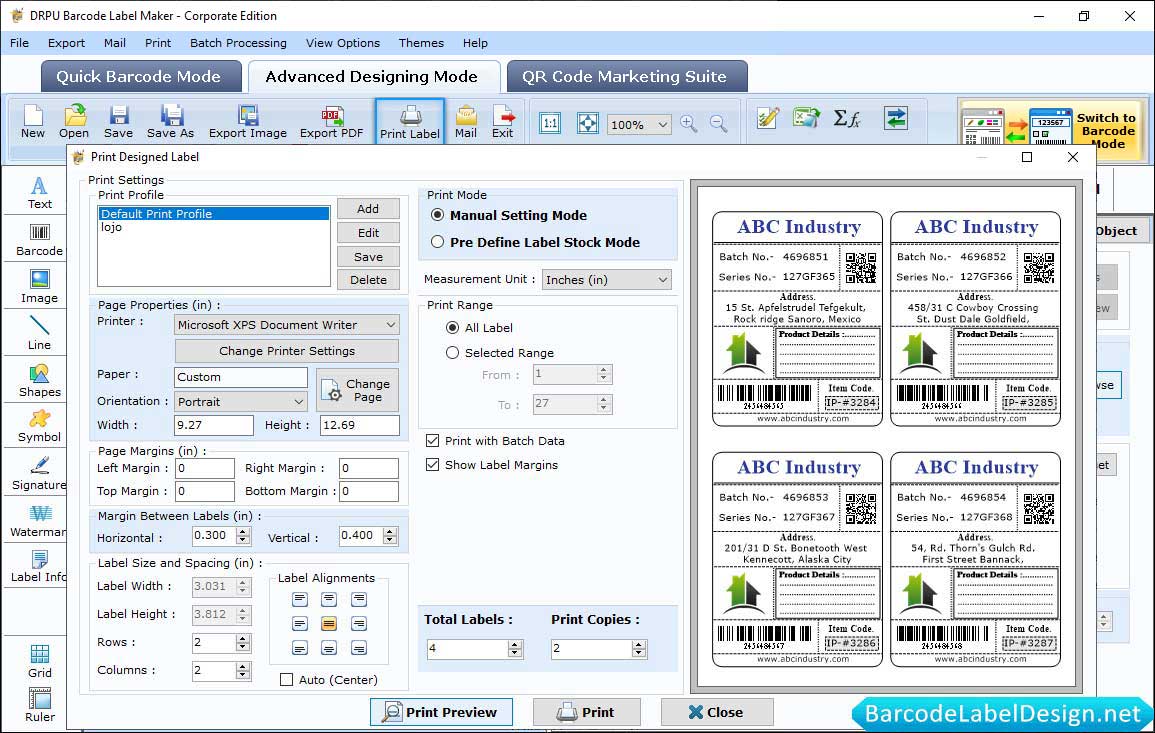Open the Printer dropdown list
This screenshot has height=733, width=1155.
click(x=287, y=325)
